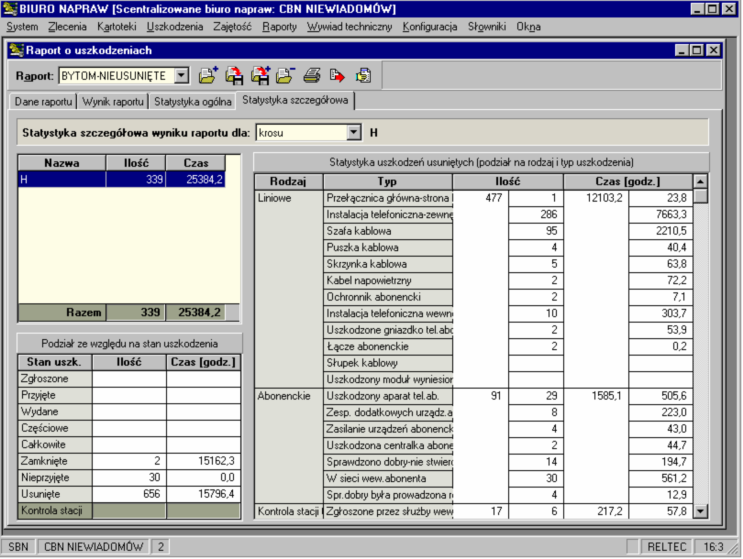Switch to the Dane raportu tab

click(43, 101)
